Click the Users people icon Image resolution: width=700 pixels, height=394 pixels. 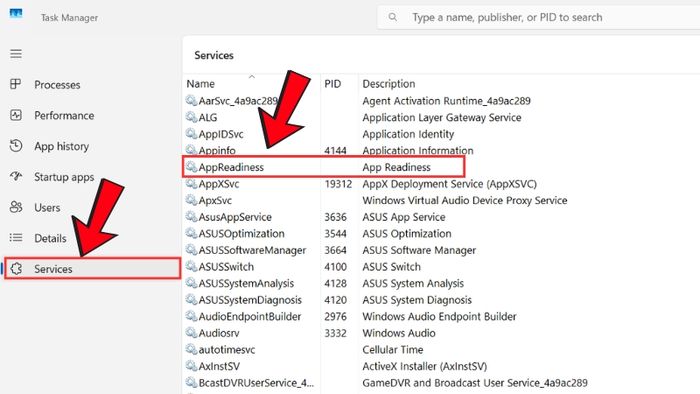click(x=16, y=207)
